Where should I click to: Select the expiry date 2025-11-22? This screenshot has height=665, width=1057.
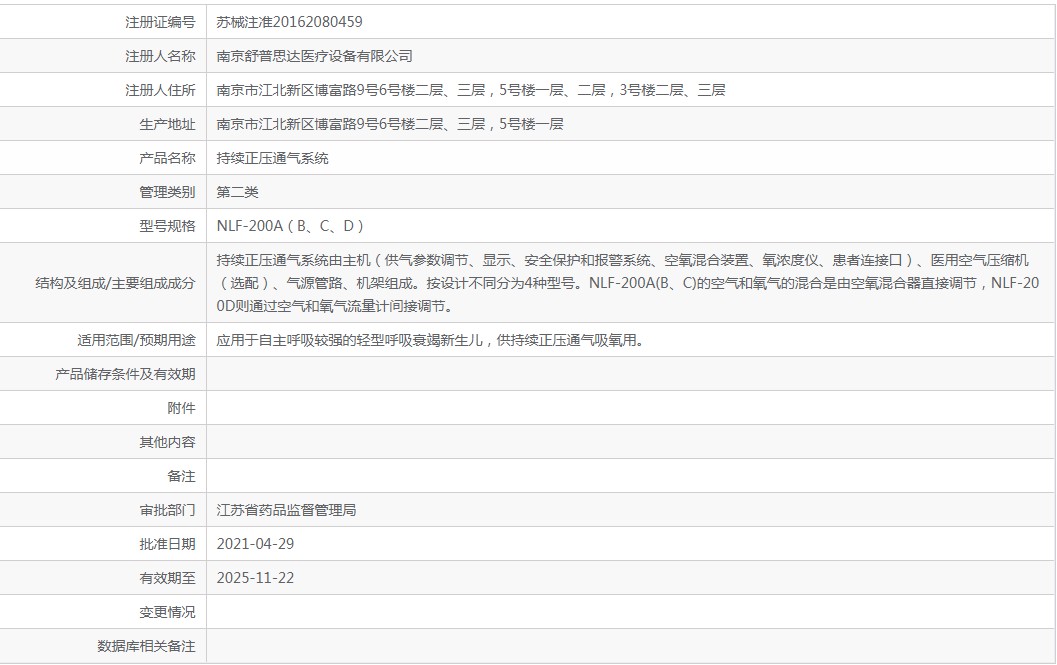[255, 578]
